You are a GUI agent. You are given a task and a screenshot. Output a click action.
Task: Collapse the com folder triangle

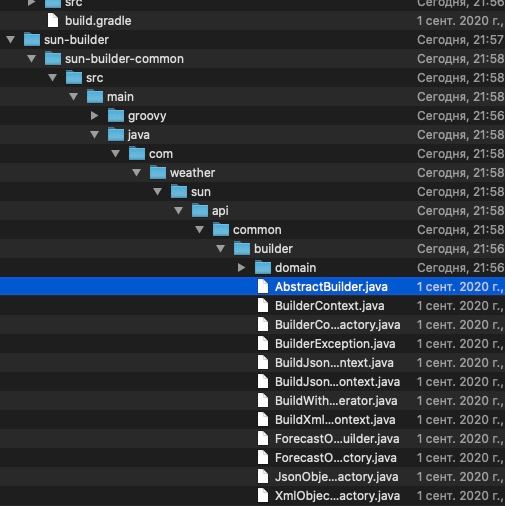pyautogui.click(x=116, y=154)
